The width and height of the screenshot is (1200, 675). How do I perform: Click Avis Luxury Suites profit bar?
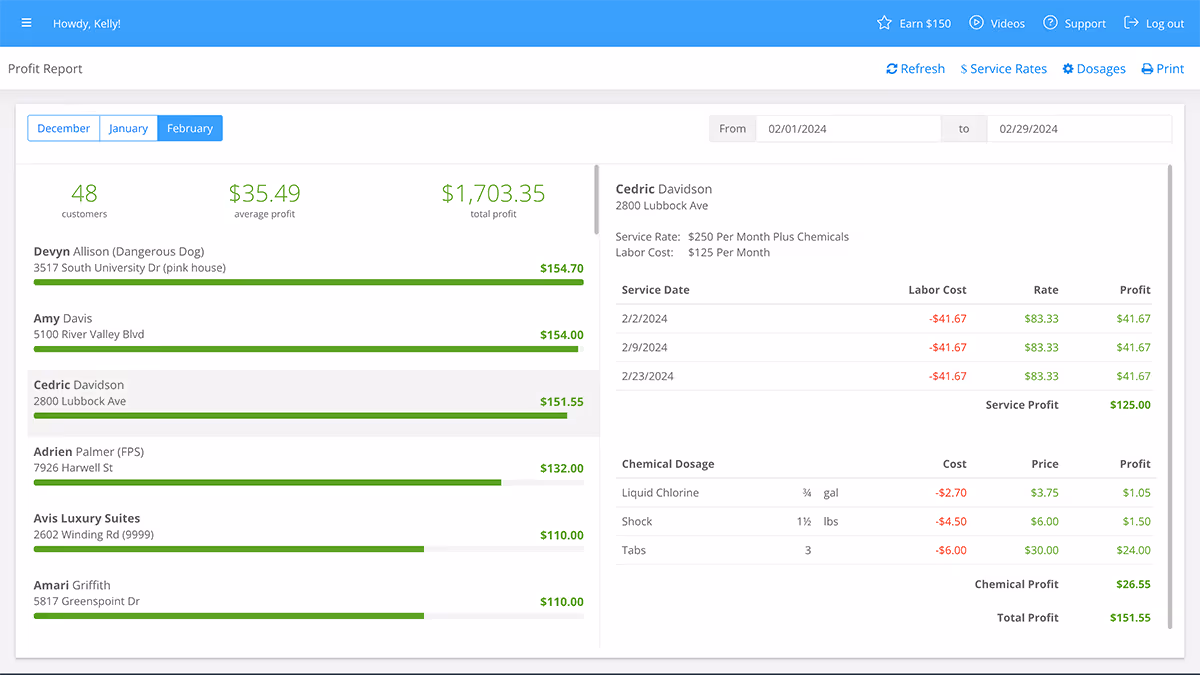tap(309, 549)
